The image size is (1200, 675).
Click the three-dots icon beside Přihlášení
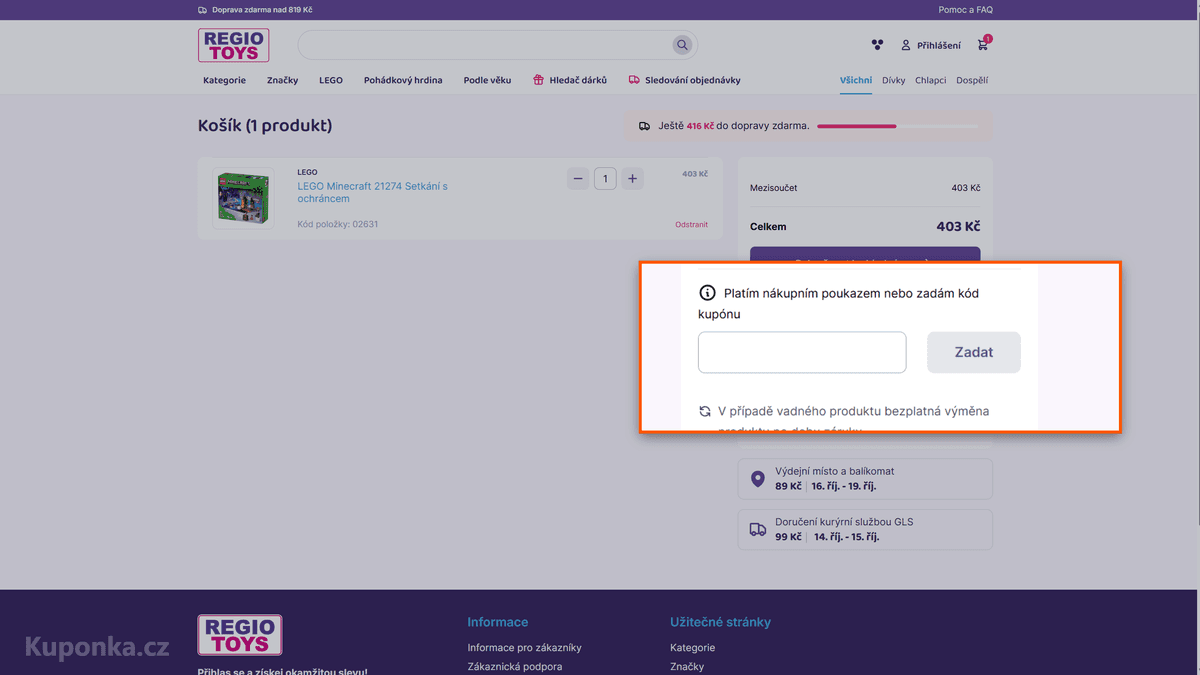877,45
